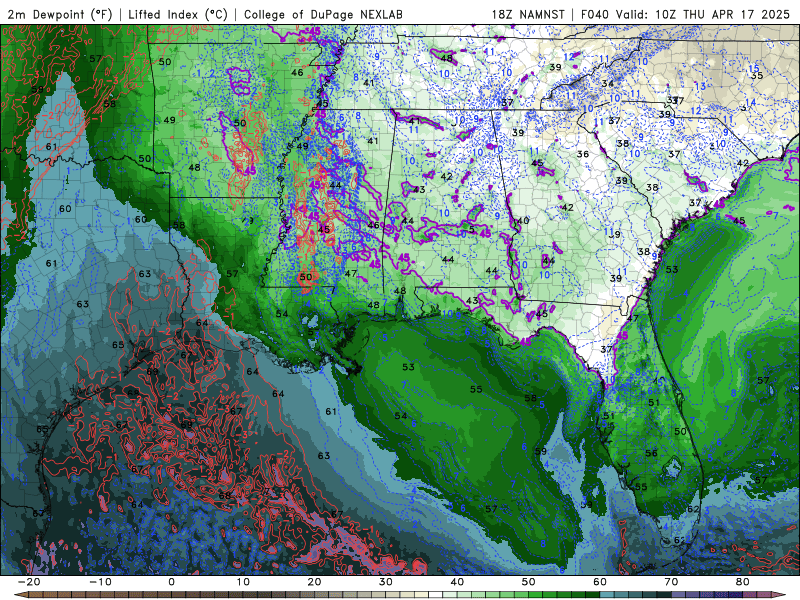Viewport: 800px width, 600px height.
Task: Click the 10 label on the color scale
Action: [x=243, y=582]
